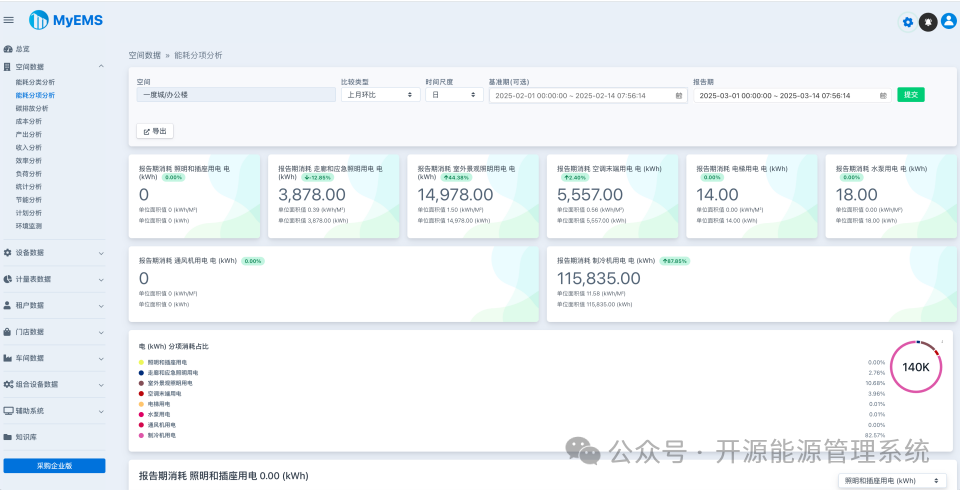960x490 pixels.
Task: Click the 导出 export button
Action: click(x=155, y=131)
